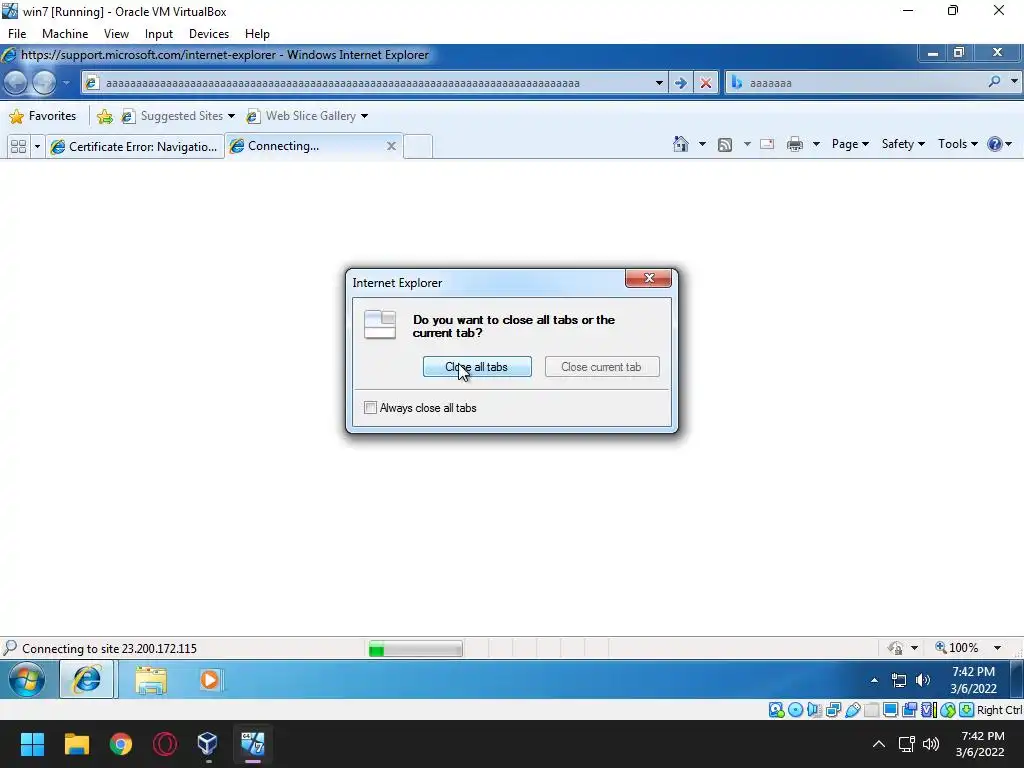
Task: Click VirtualBox USB devices indicator icon
Action: click(852, 710)
